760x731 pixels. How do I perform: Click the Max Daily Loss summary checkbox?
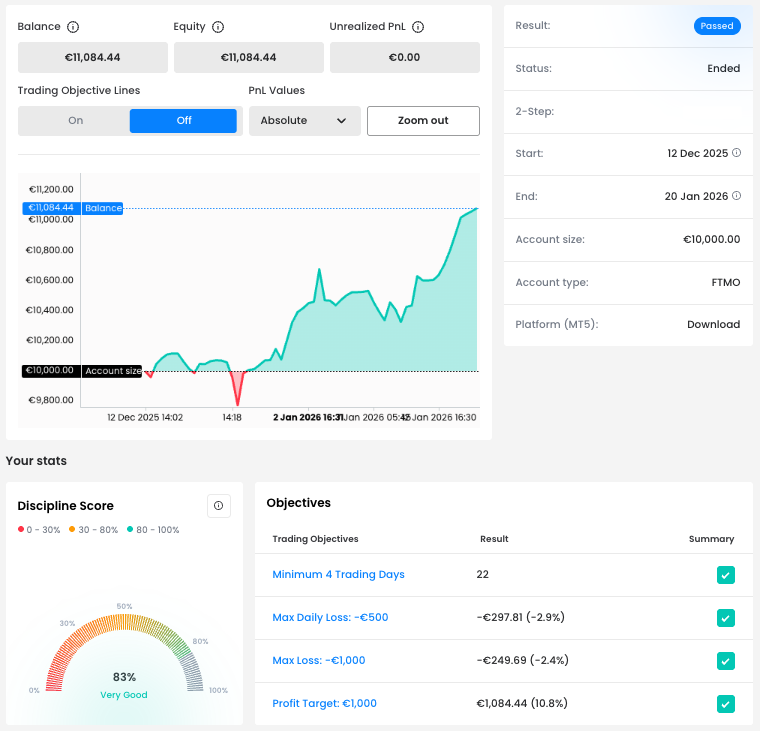click(x=726, y=618)
